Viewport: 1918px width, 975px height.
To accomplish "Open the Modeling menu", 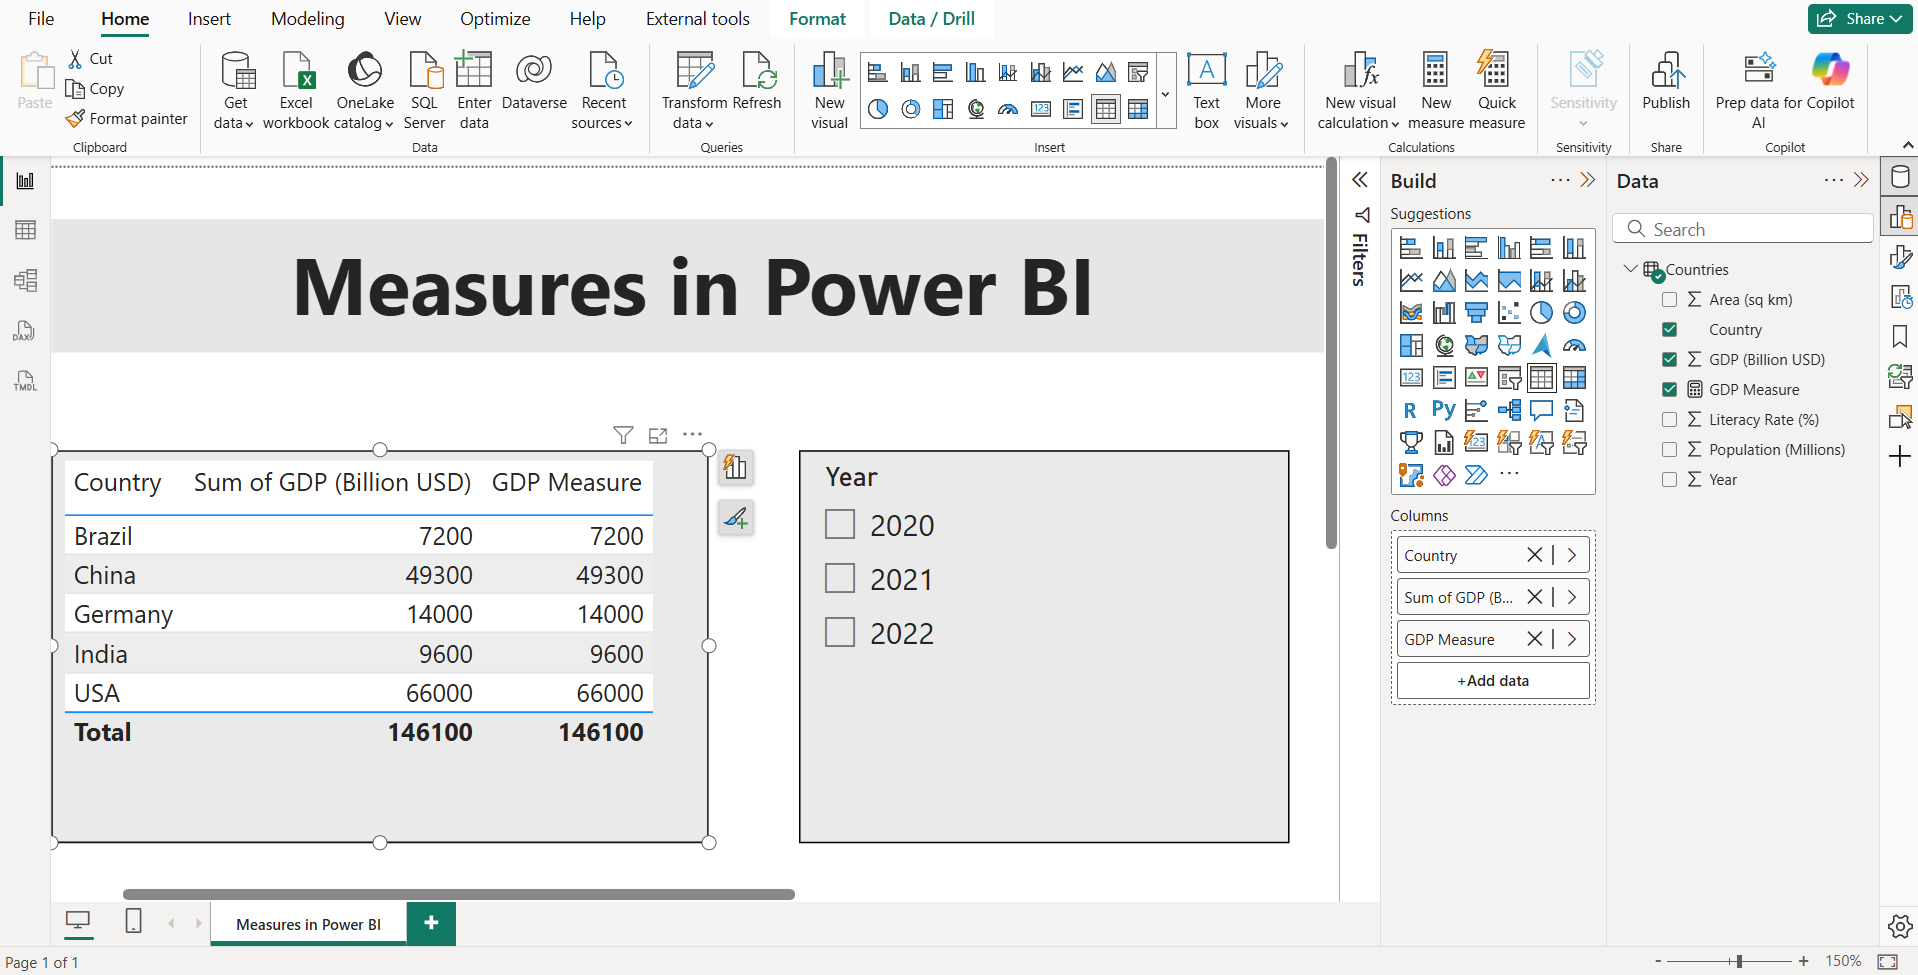I will pyautogui.click(x=307, y=18).
